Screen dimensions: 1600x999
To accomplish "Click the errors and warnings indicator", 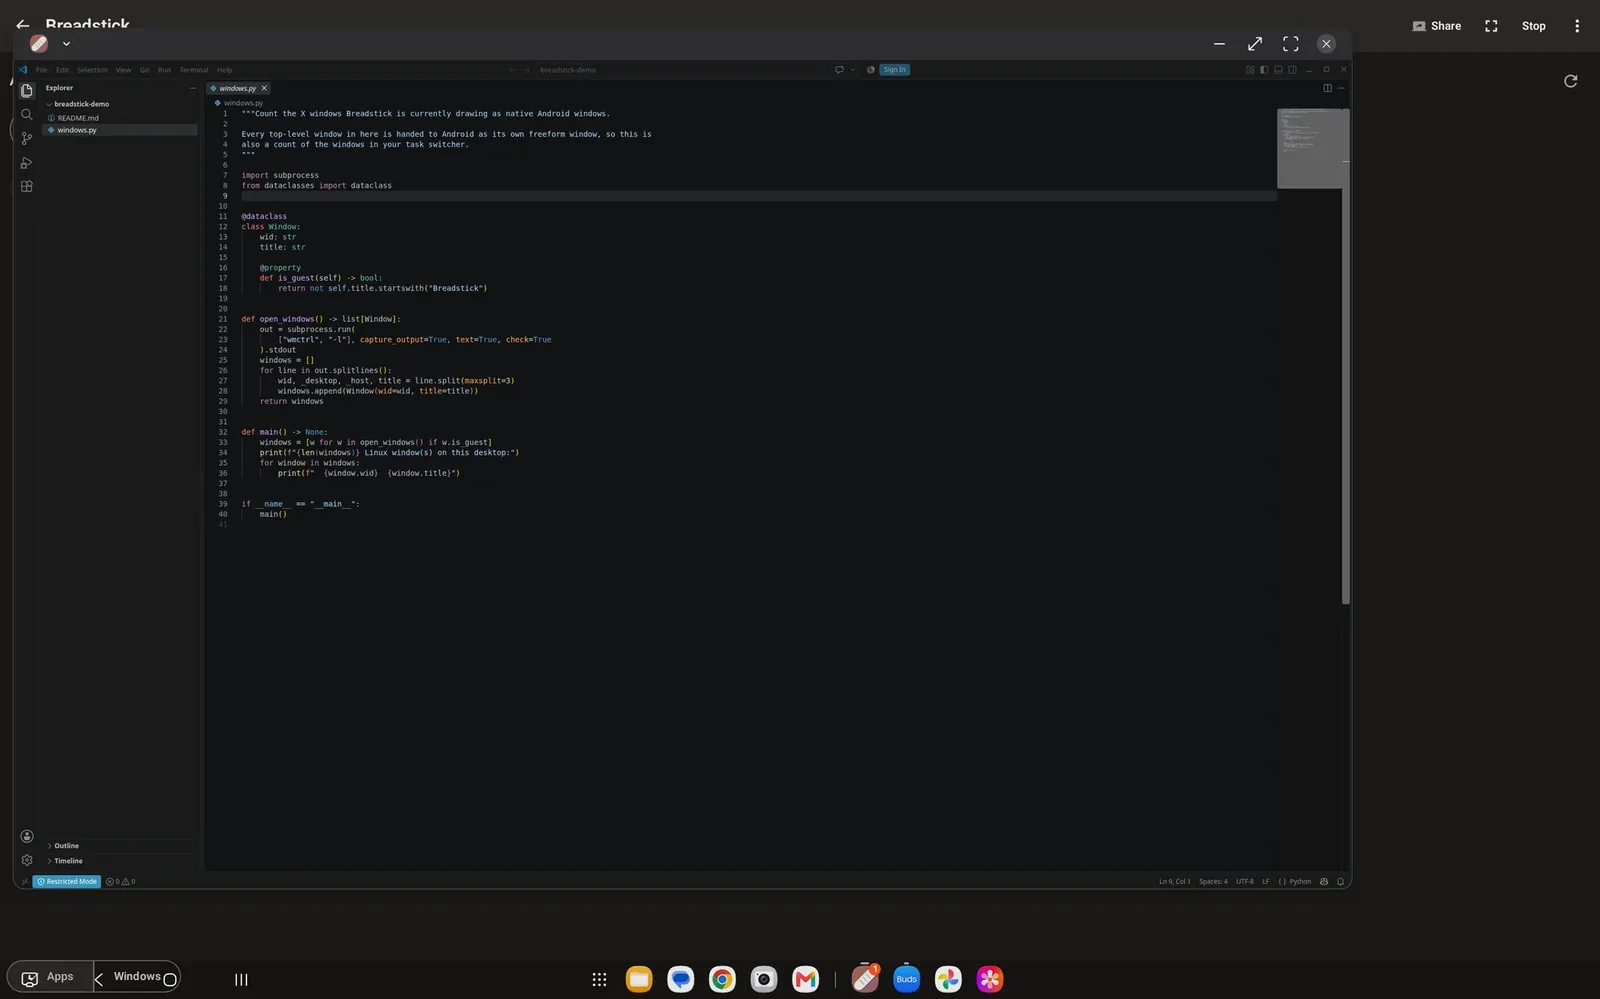I will pyautogui.click(x=120, y=881).
